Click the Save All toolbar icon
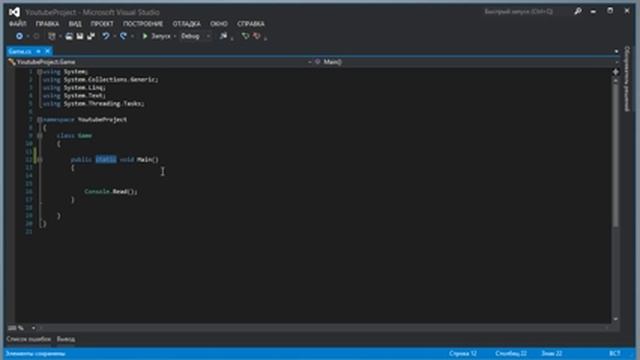This screenshot has height=360, width=640. 91,36
